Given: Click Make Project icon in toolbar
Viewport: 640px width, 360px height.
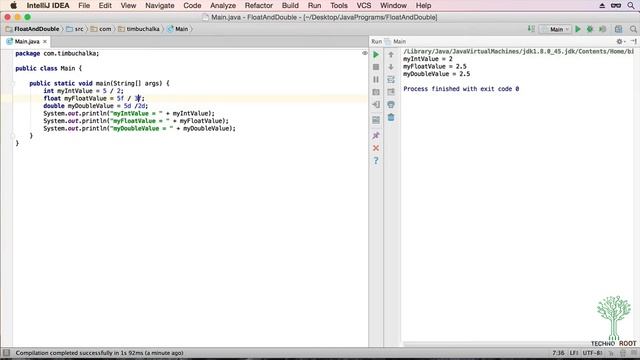Looking at the screenshot, I should click(531, 29).
